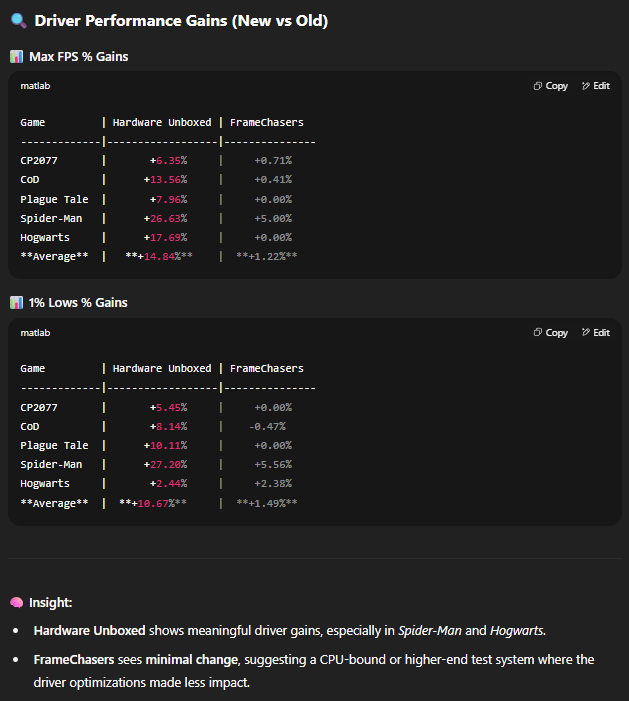Image resolution: width=629 pixels, height=701 pixels.
Task: Click the 'FrameChasers' header in 1% Lows table
Action: tap(267, 368)
